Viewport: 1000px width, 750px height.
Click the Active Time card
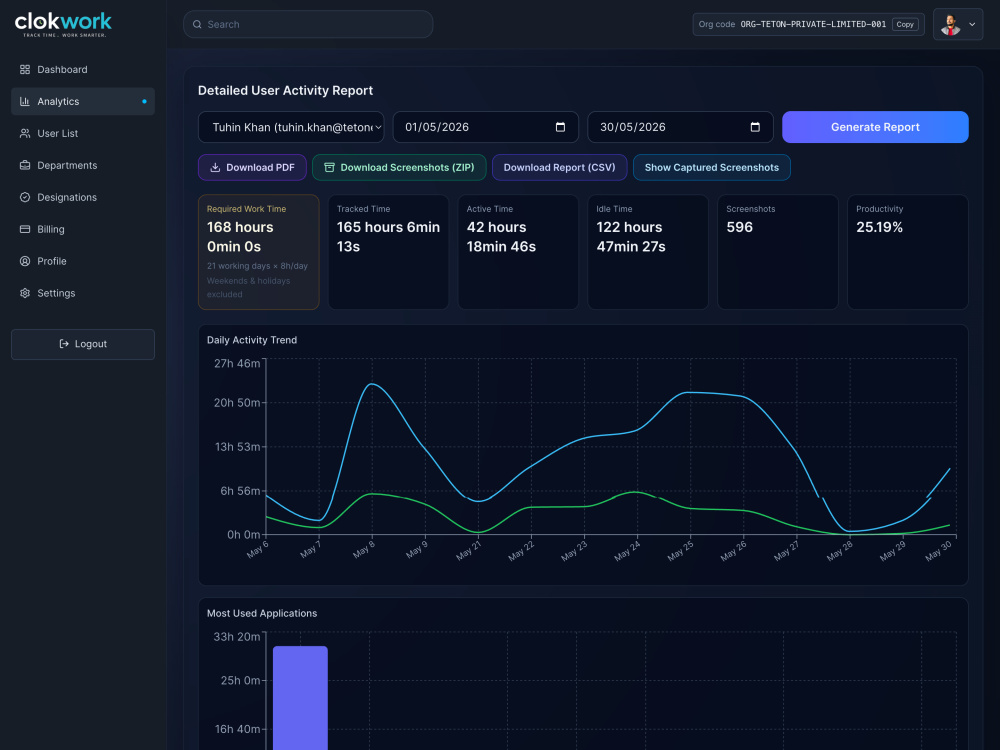(518, 252)
